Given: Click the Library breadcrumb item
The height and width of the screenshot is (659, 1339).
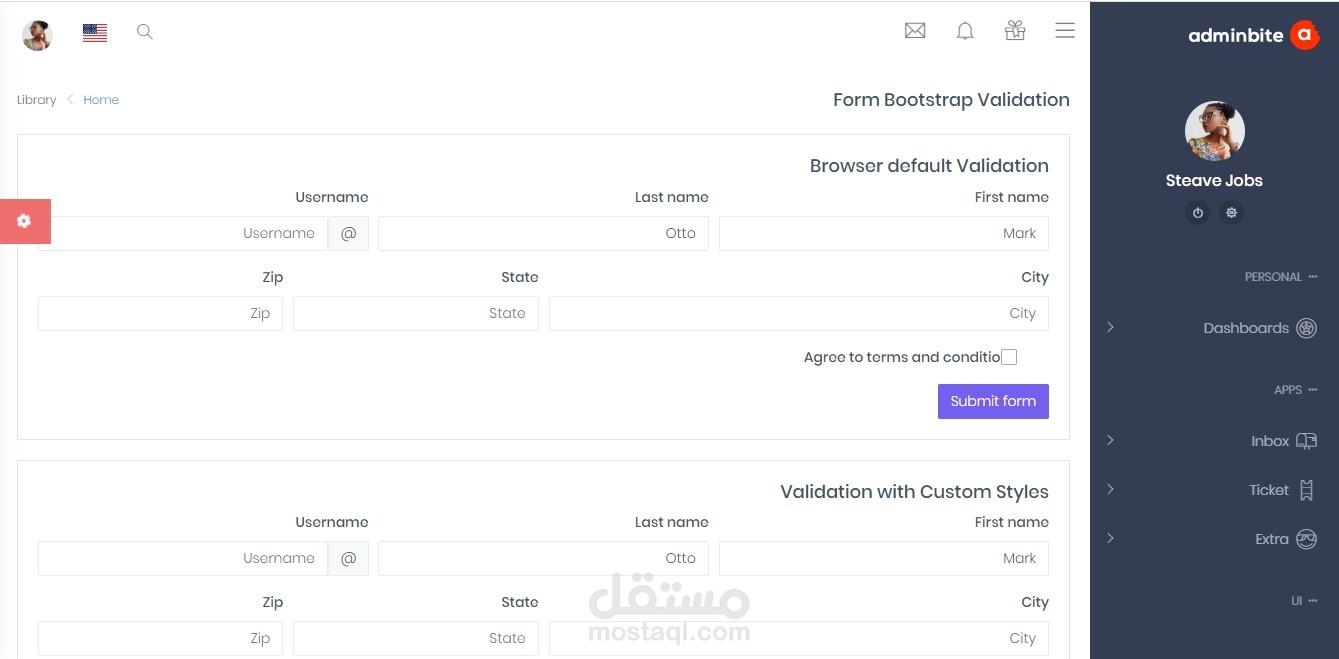Looking at the screenshot, I should pos(37,100).
